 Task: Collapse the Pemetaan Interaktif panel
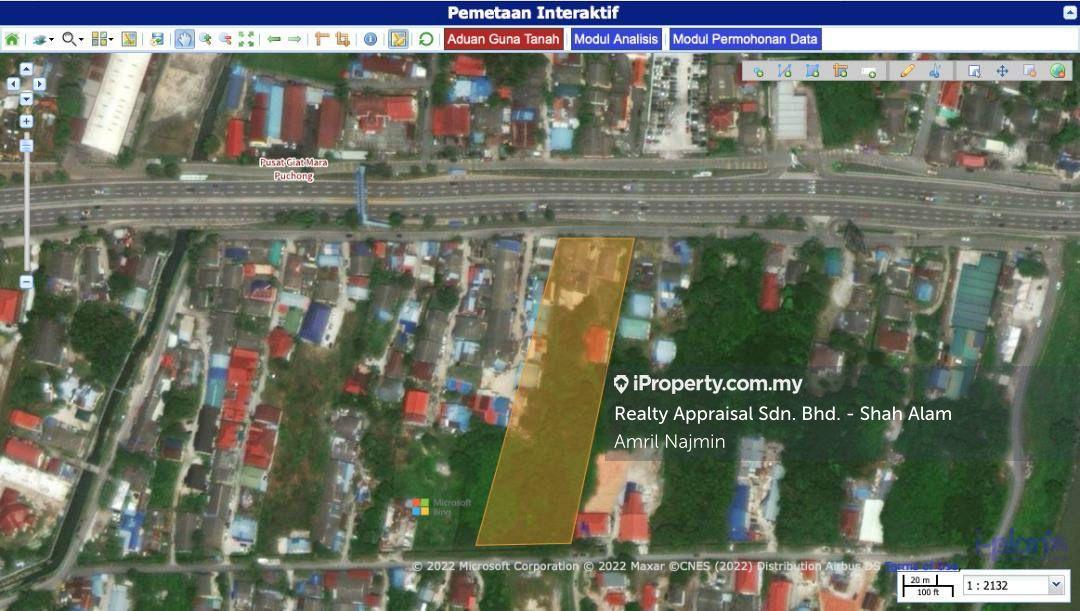[x=1069, y=13]
